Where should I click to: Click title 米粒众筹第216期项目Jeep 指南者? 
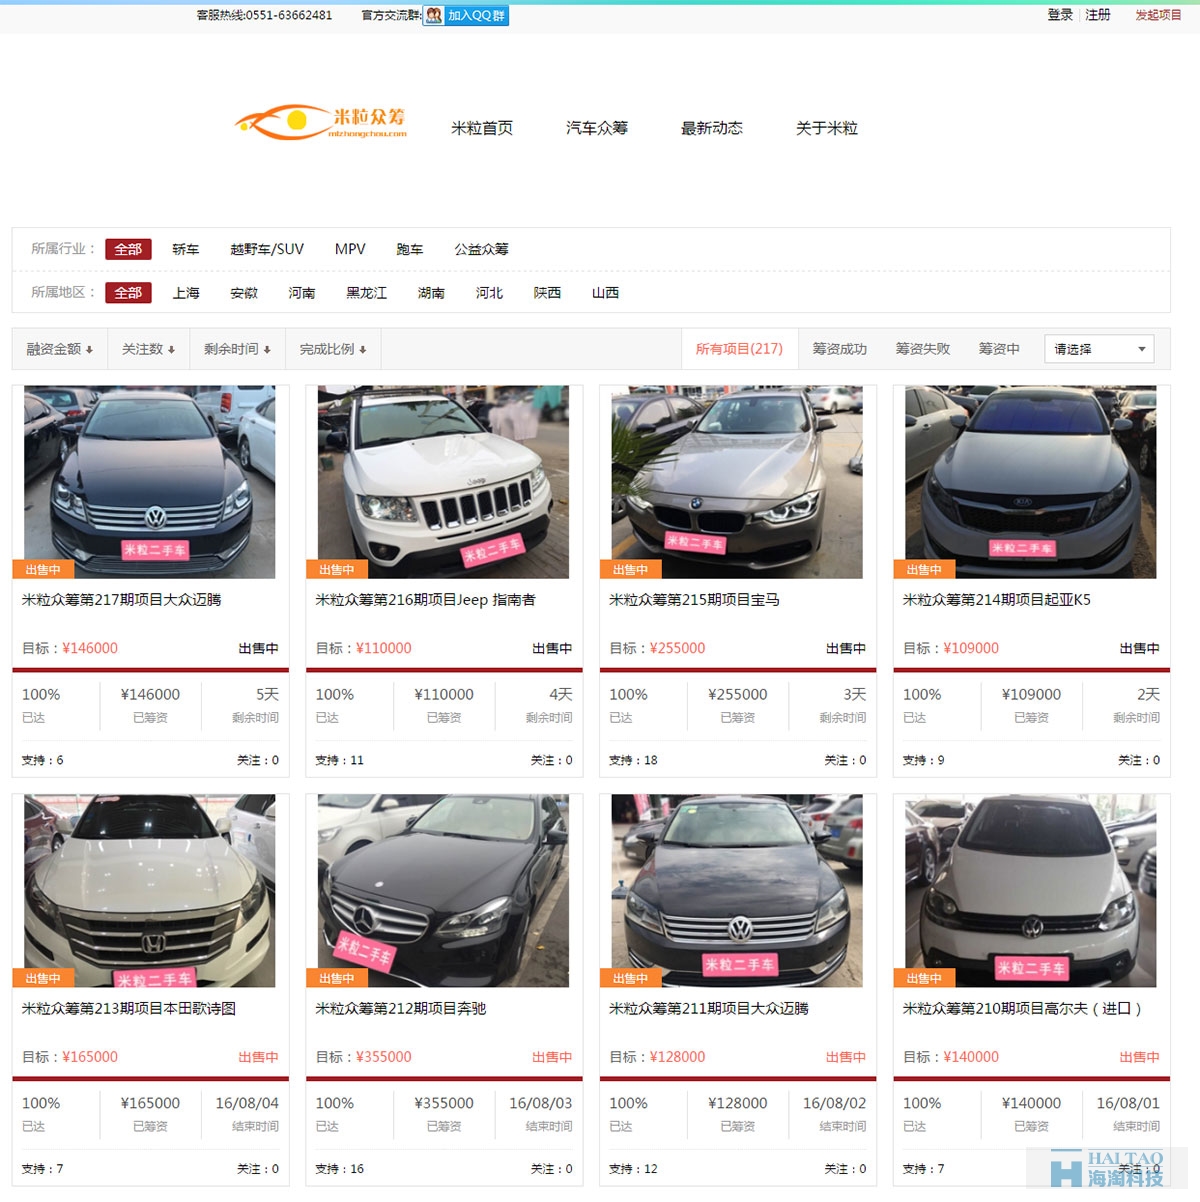pyautogui.click(x=426, y=600)
